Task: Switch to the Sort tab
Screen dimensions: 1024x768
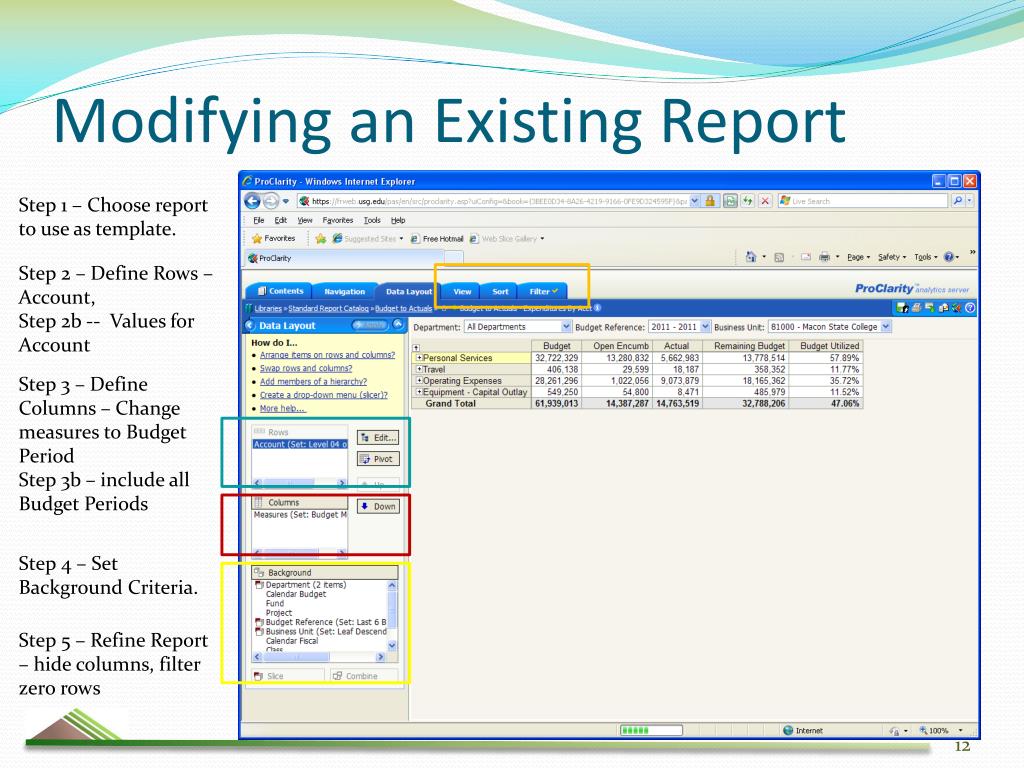Action: click(x=500, y=291)
